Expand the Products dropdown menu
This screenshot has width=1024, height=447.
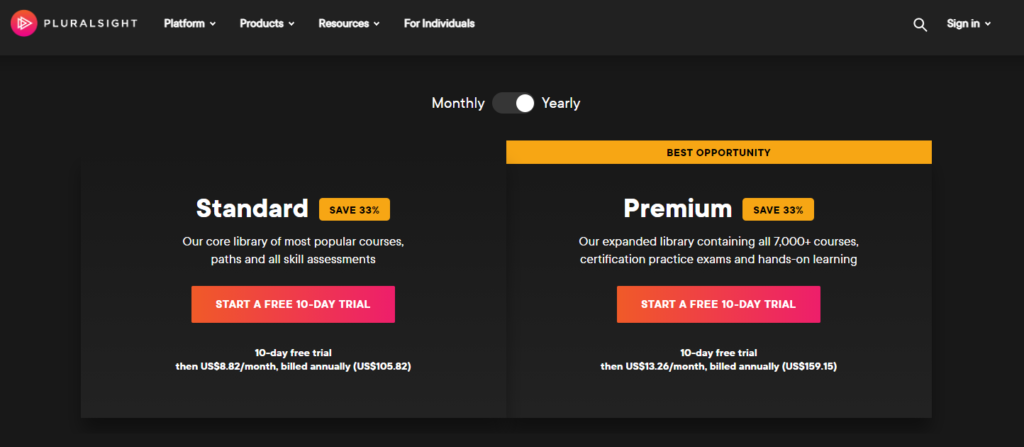click(x=267, y=23)
